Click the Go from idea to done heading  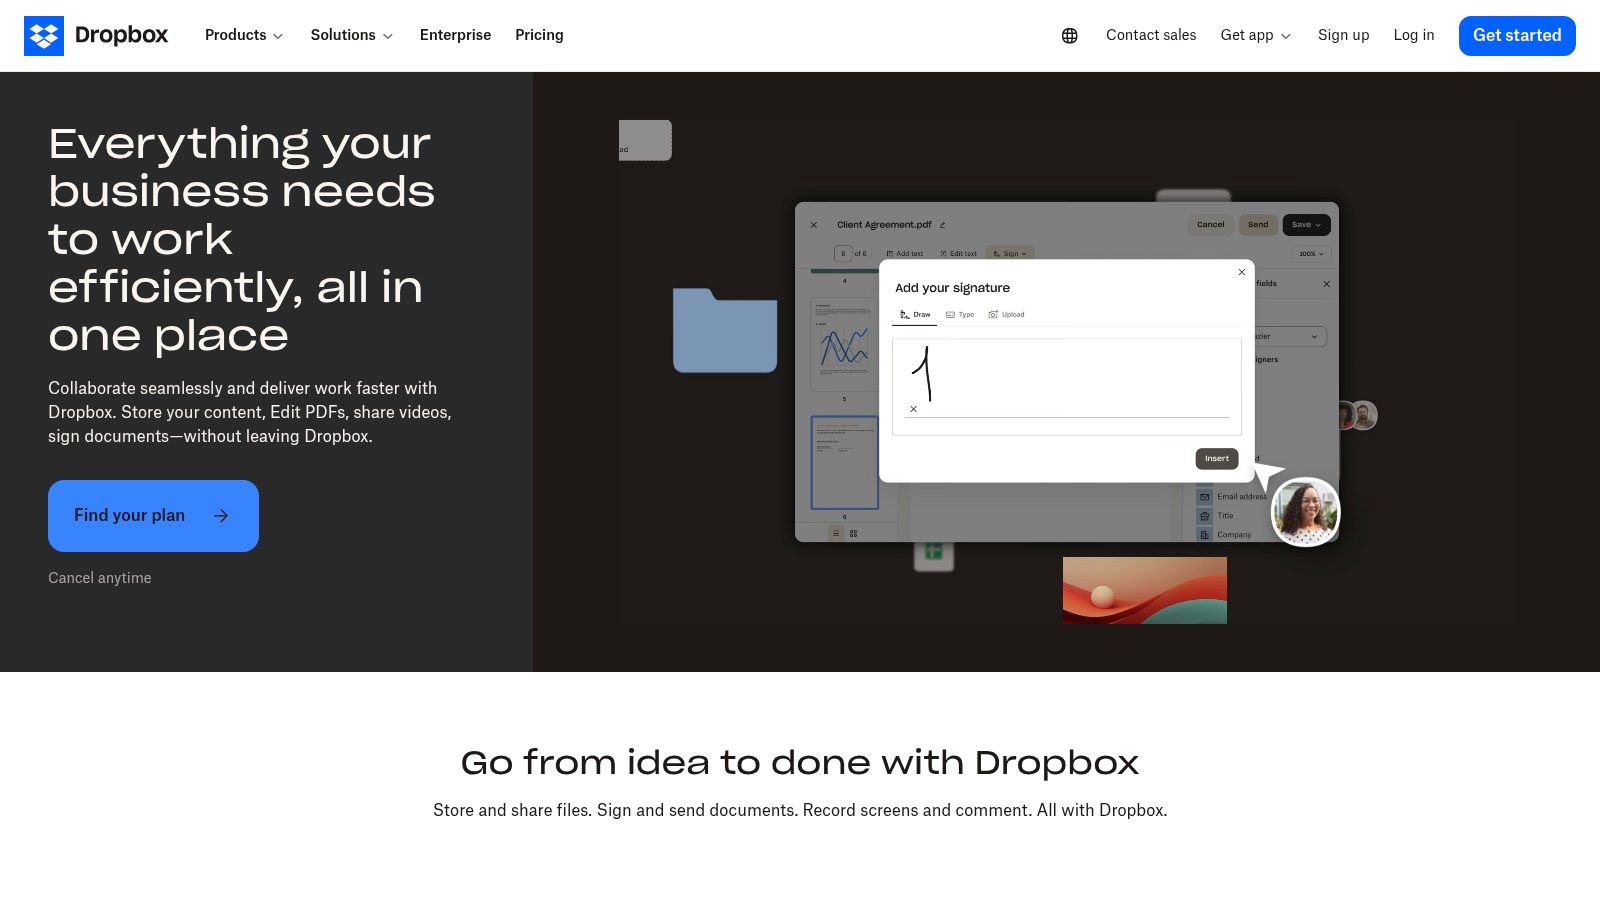(800, 763)
